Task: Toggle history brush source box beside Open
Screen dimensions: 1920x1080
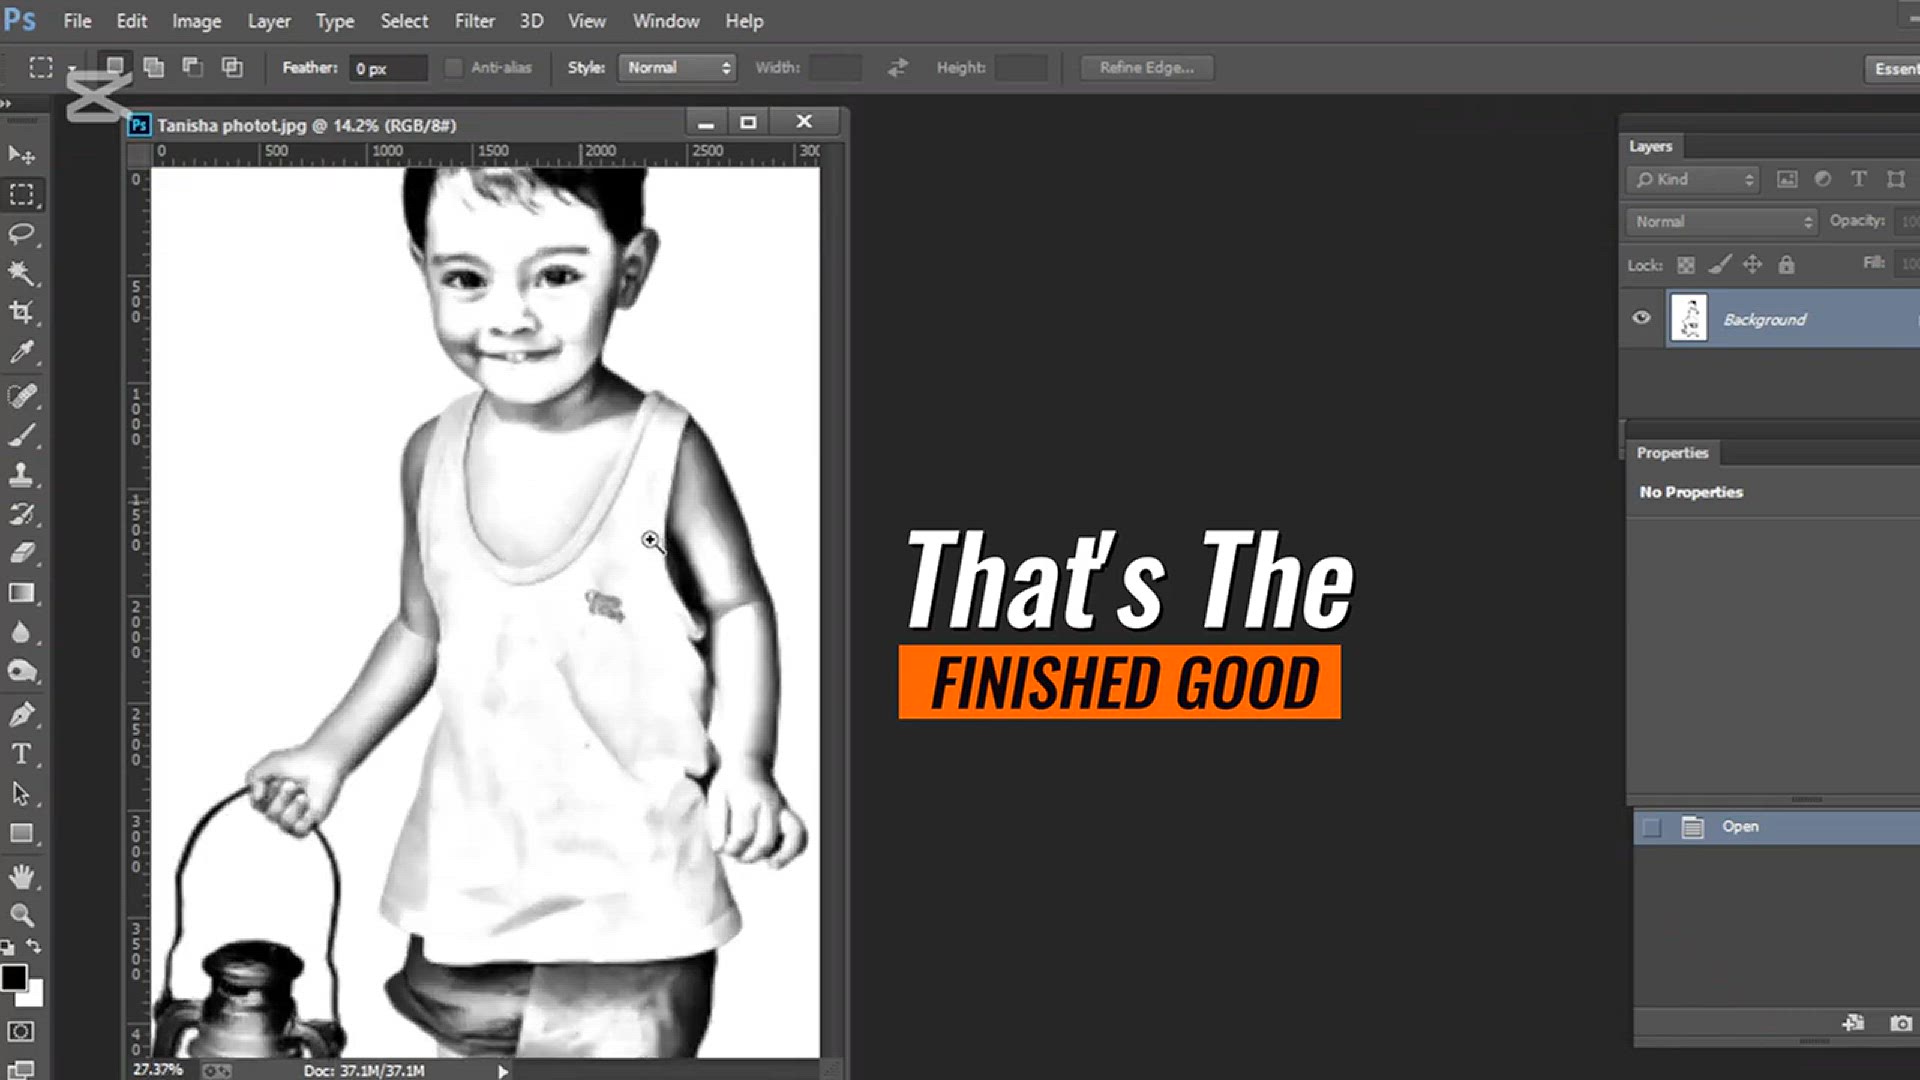Action: click(x=1652, y=827)
